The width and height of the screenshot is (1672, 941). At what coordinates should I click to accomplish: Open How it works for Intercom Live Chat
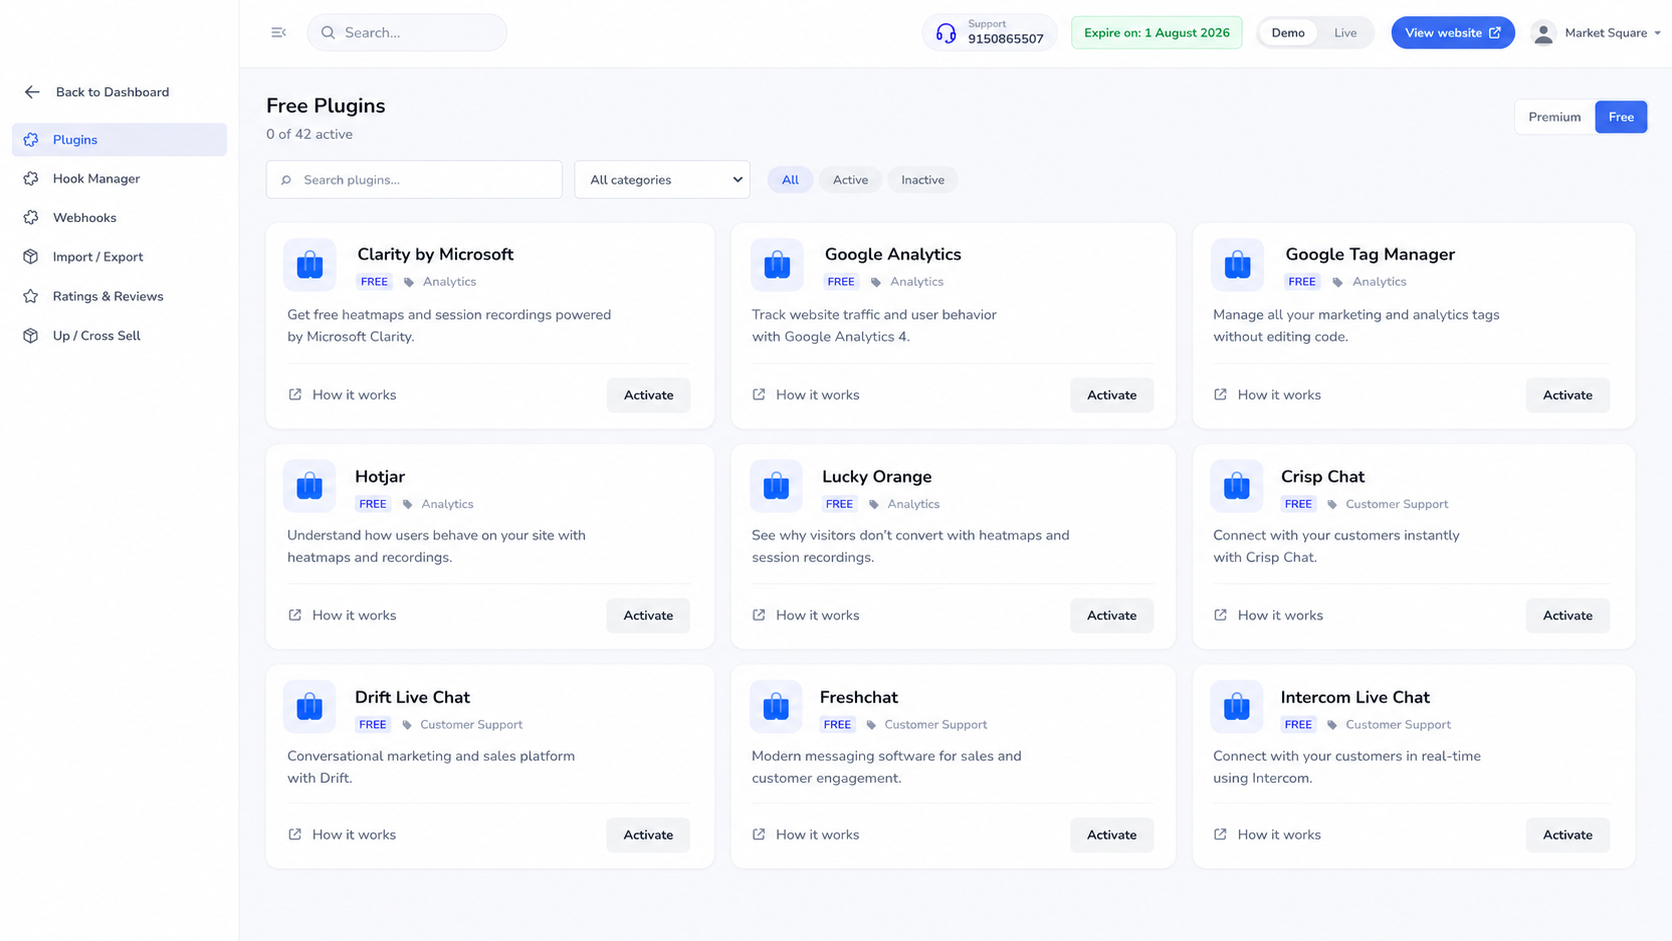tap(1267, 834)
